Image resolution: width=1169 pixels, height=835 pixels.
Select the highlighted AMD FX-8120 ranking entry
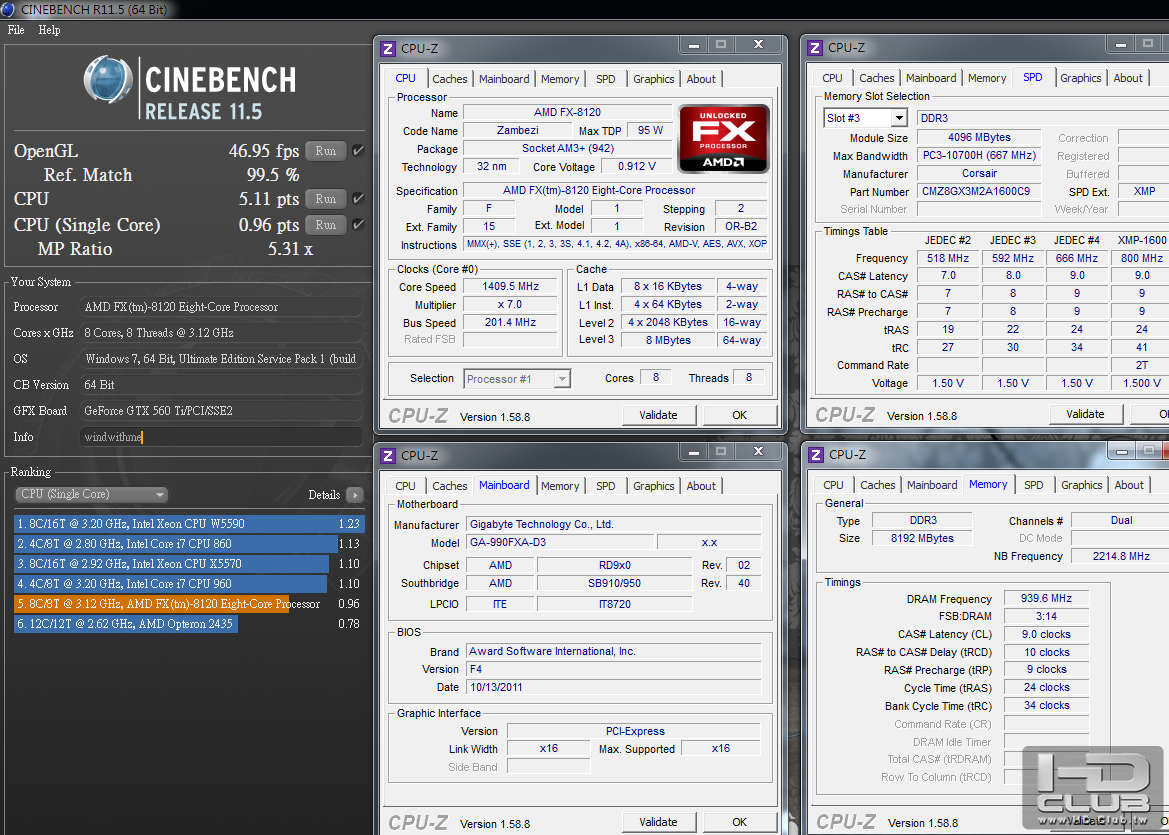(x=189, y=604)
